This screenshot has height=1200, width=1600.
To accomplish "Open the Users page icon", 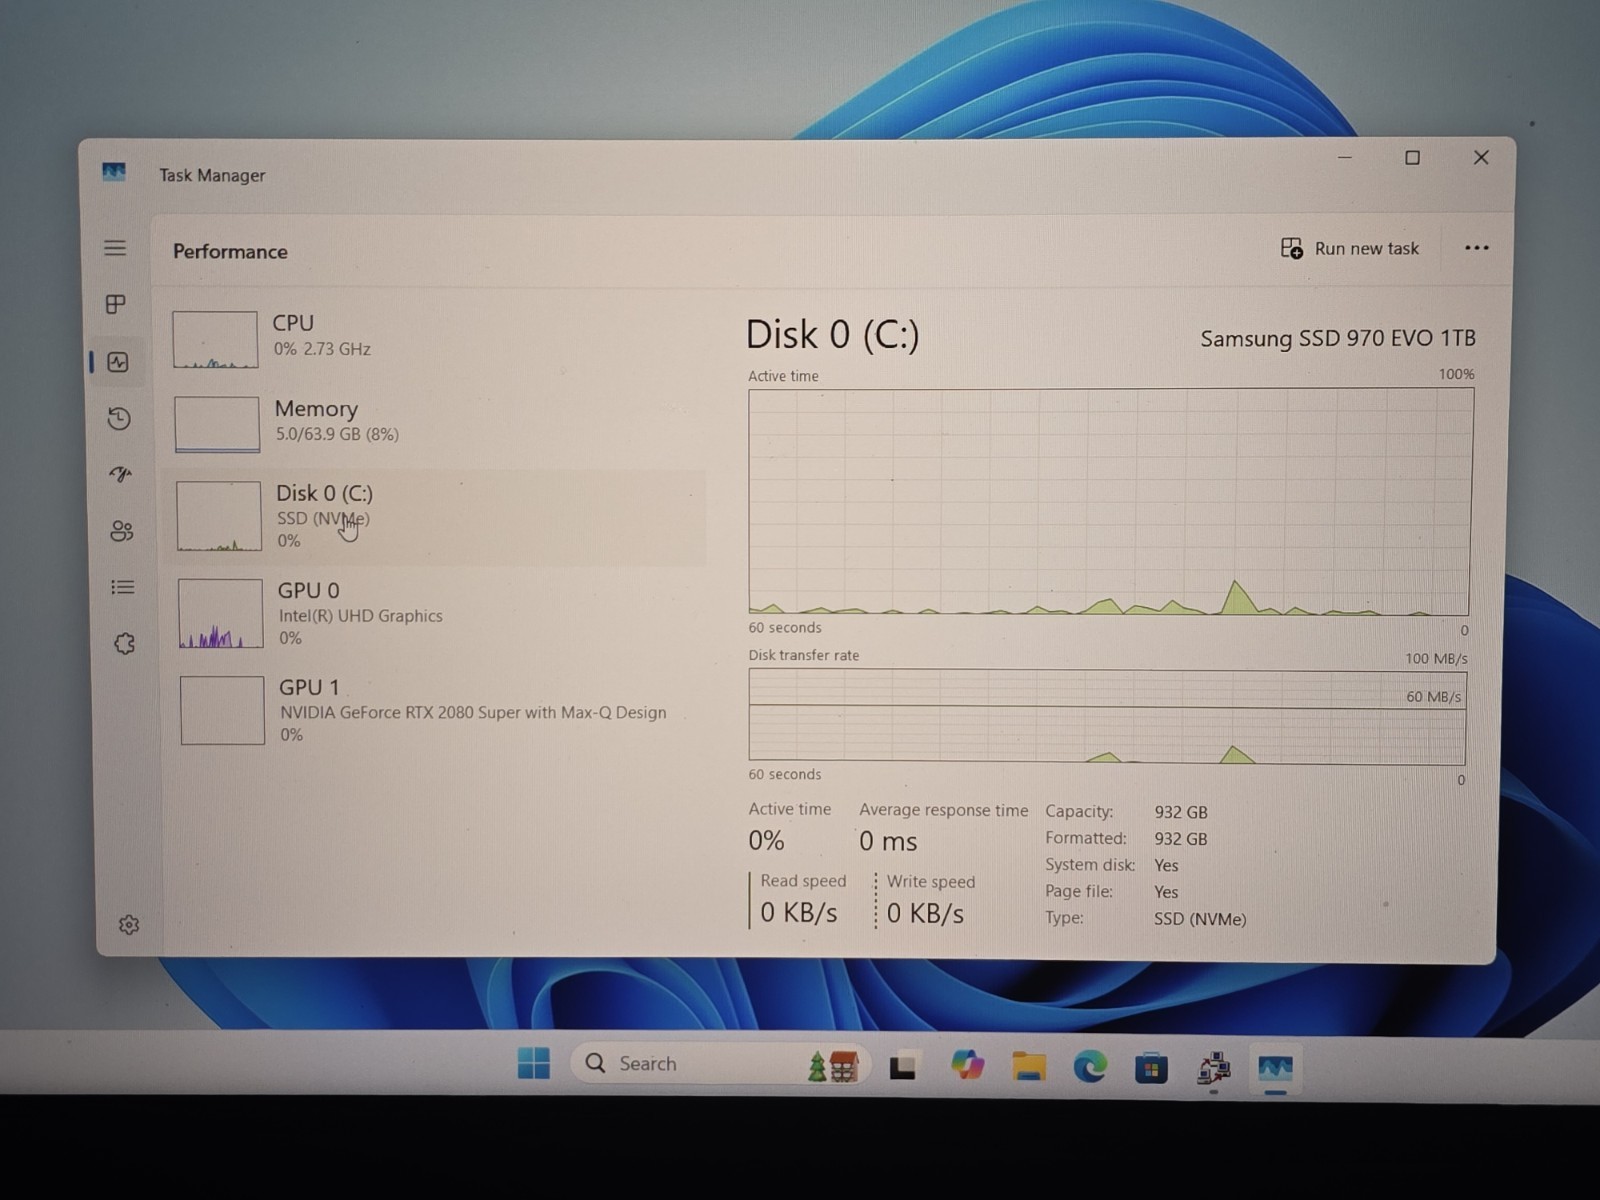I will click(121, 531).
